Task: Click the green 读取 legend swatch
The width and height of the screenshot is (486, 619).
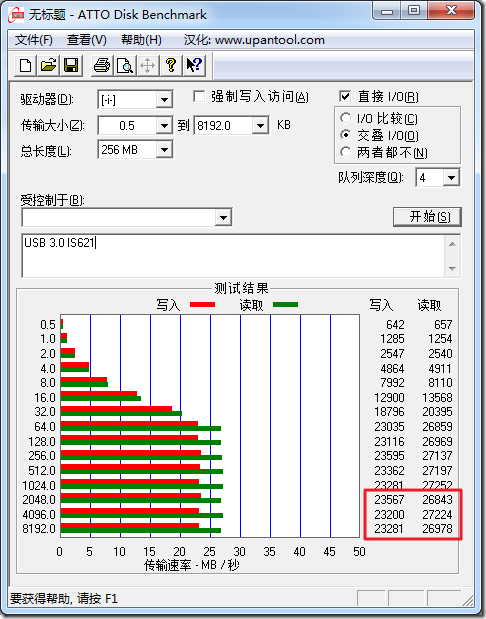Action: click(285, 304)
